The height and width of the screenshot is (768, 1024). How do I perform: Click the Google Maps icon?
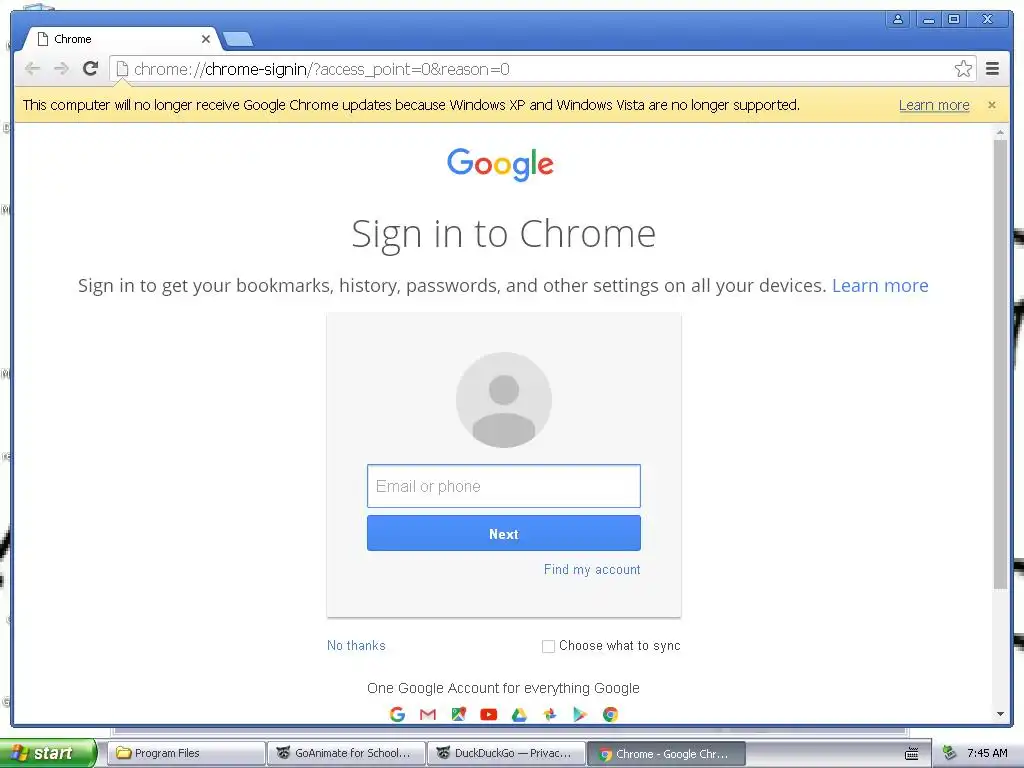[x=458, y=714]
